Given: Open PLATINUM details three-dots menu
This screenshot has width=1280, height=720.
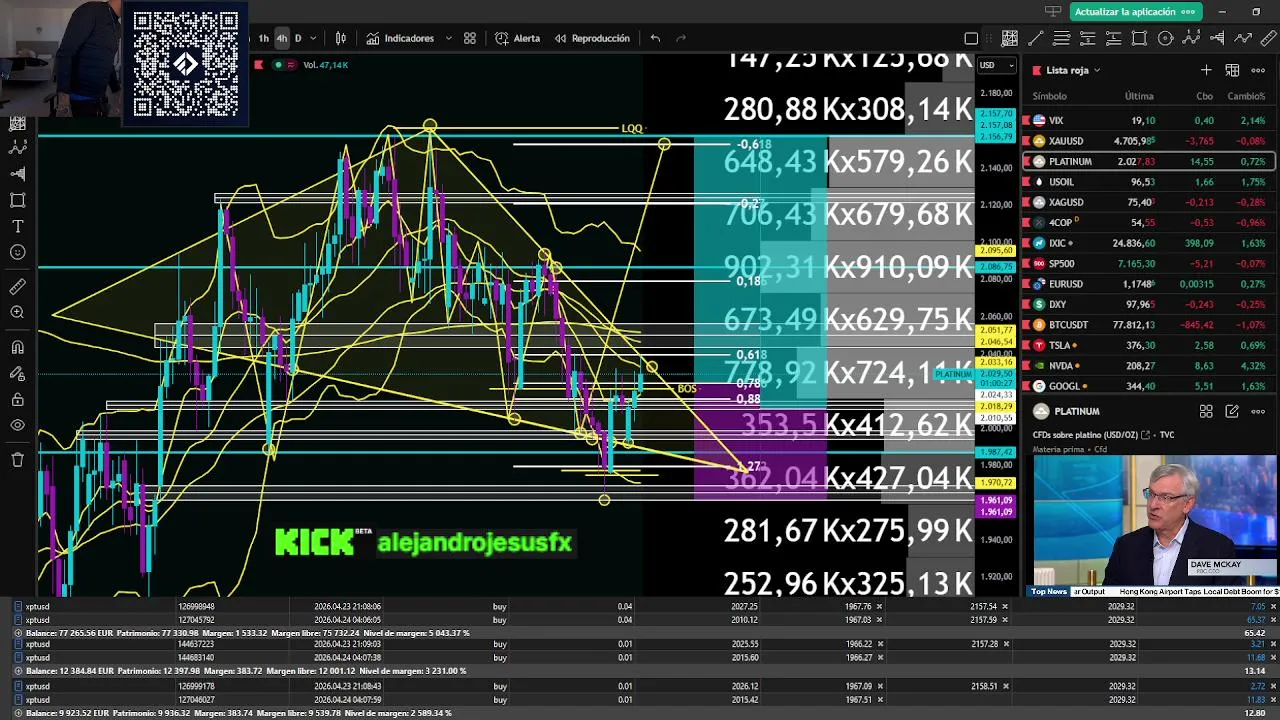Looking at the screenshot, I should [1258, 411].
